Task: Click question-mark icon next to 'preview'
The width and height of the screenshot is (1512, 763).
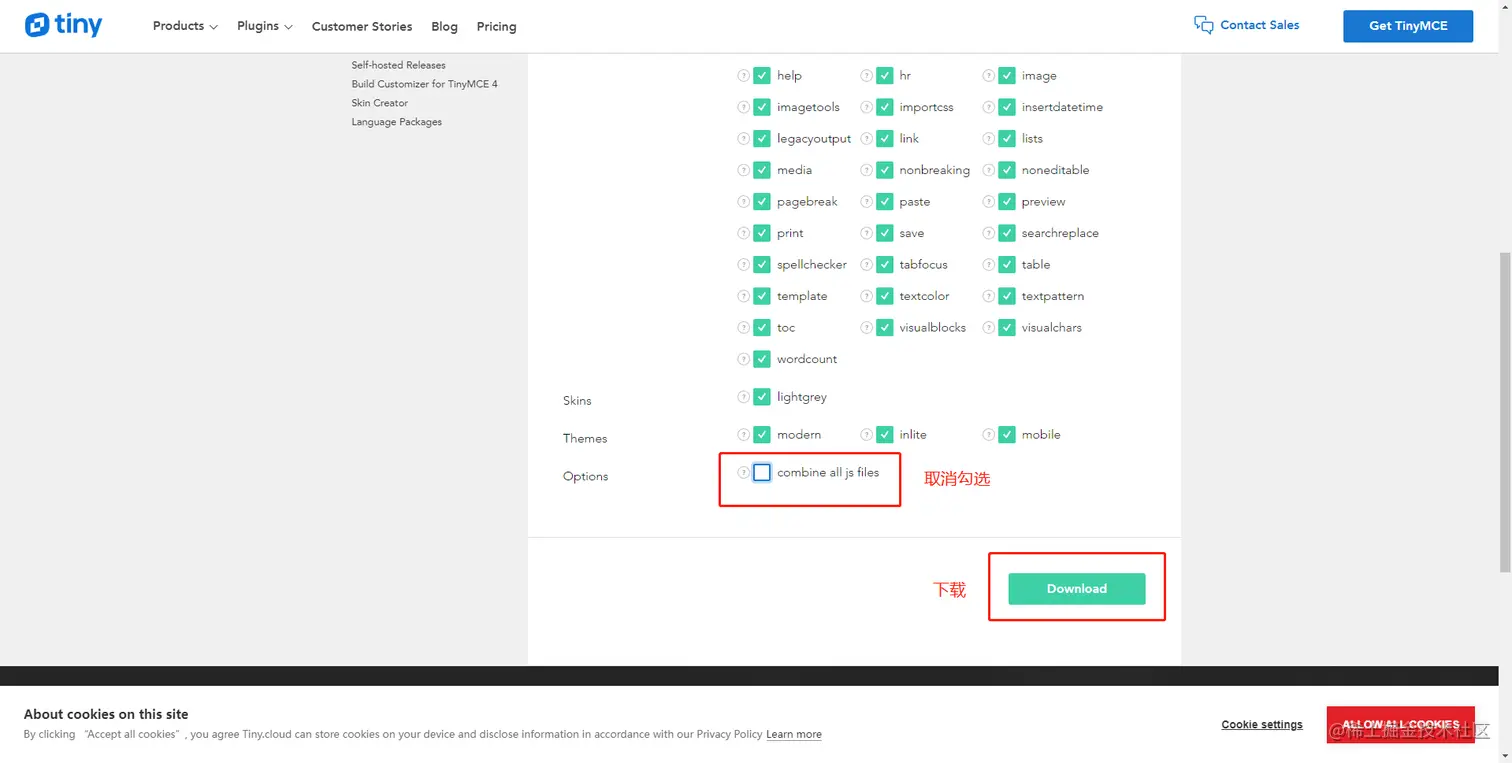Action: pos(988,201)
